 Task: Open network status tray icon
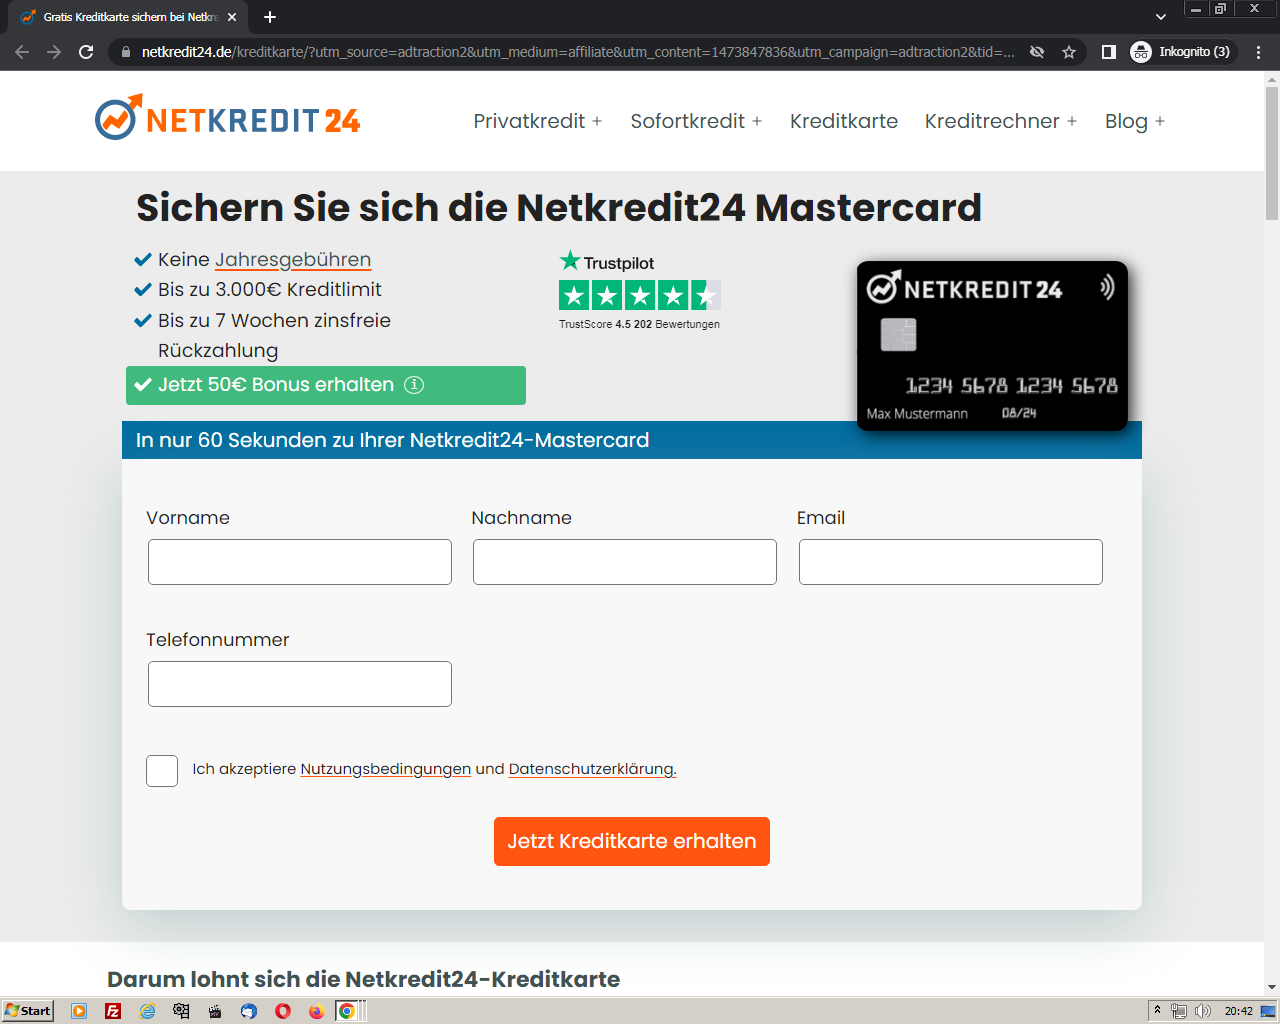pyautogui.click(x=1179, y=1011)
